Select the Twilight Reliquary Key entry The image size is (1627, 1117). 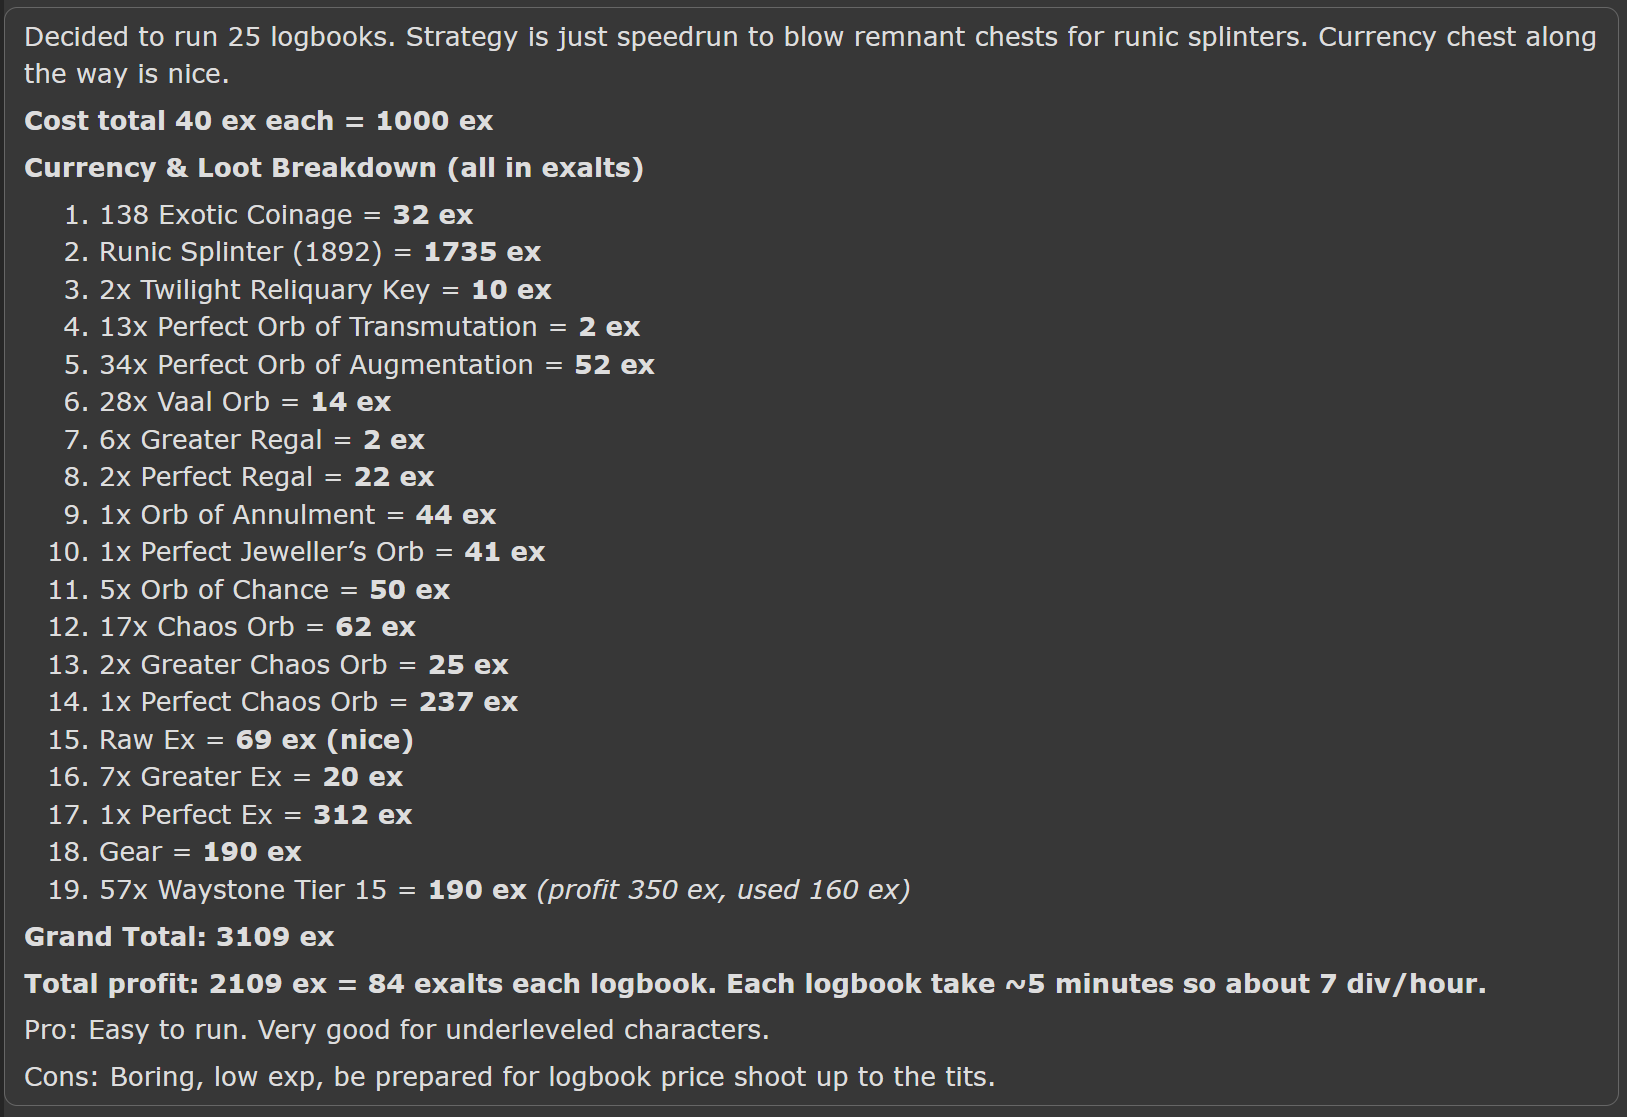(325, 290)
